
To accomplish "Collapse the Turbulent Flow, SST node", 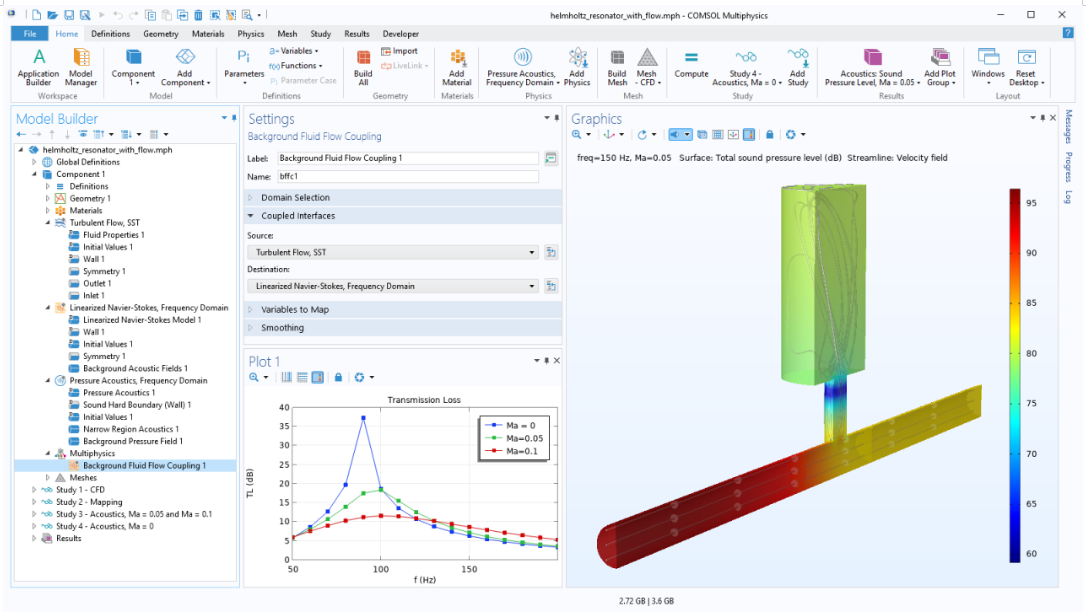I will tap(48, 223).
